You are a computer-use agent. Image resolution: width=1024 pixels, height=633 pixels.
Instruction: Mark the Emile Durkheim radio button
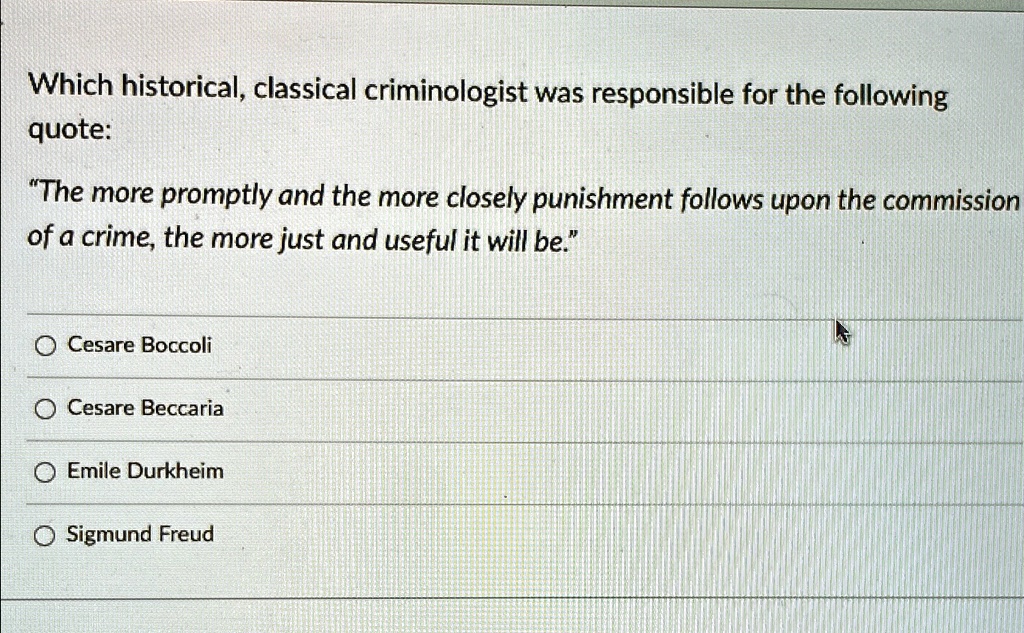pyautogui.click(x=45, y=472)
